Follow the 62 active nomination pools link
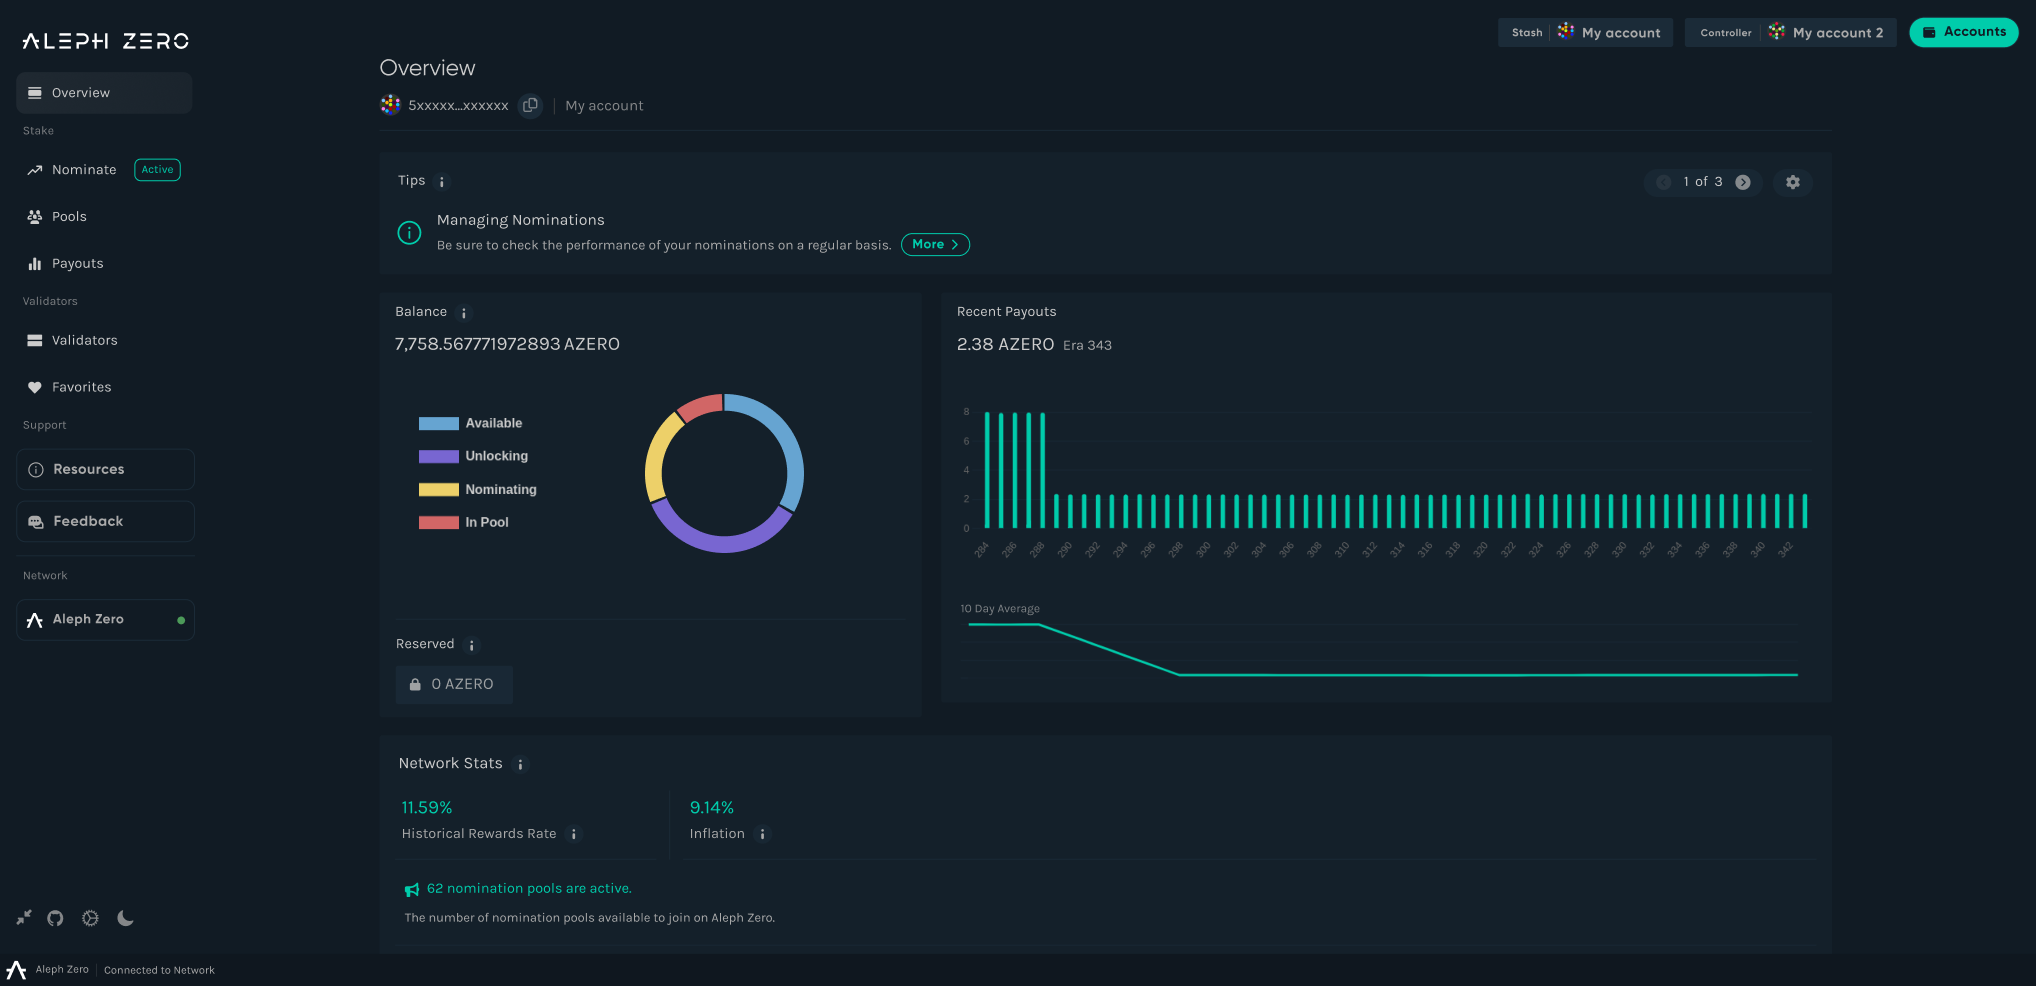Screen dimensions: 2036x986 [x=529, y=888]
